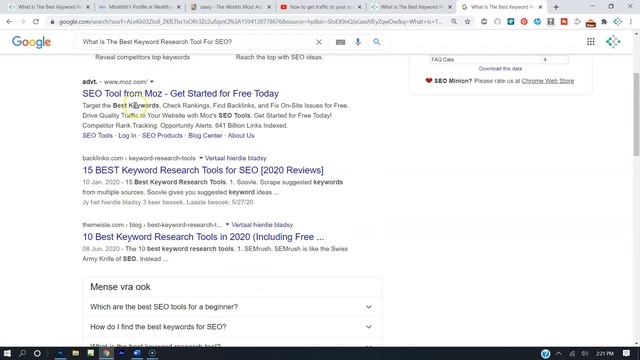Clear the search box with the X icon
The width and height of the screenshot is (640, 360).
click(319, 42)
